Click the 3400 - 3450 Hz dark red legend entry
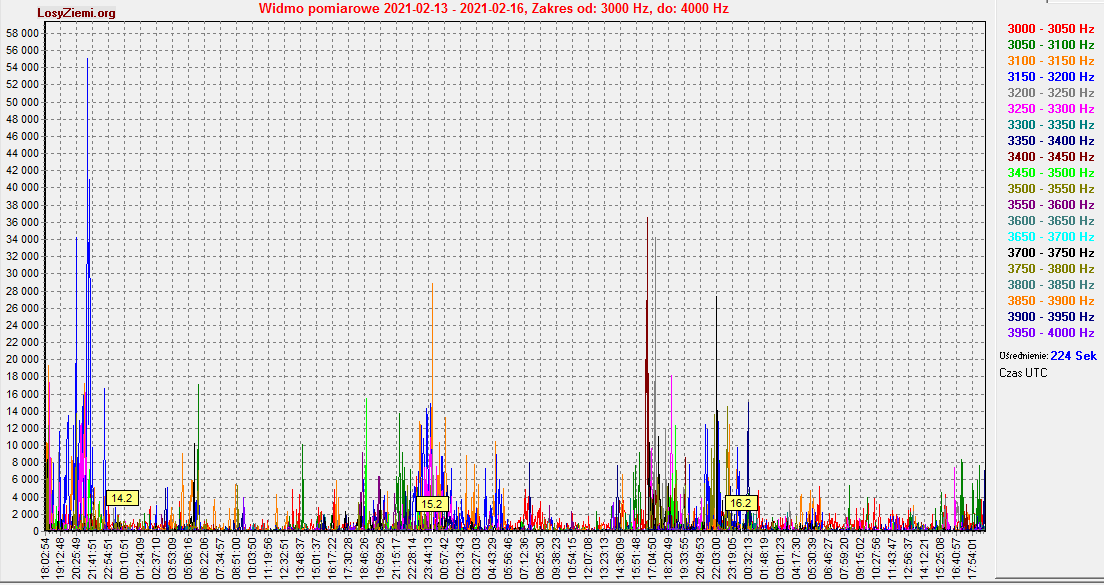Viewport: 1104px width, 585px height. 1050,157
